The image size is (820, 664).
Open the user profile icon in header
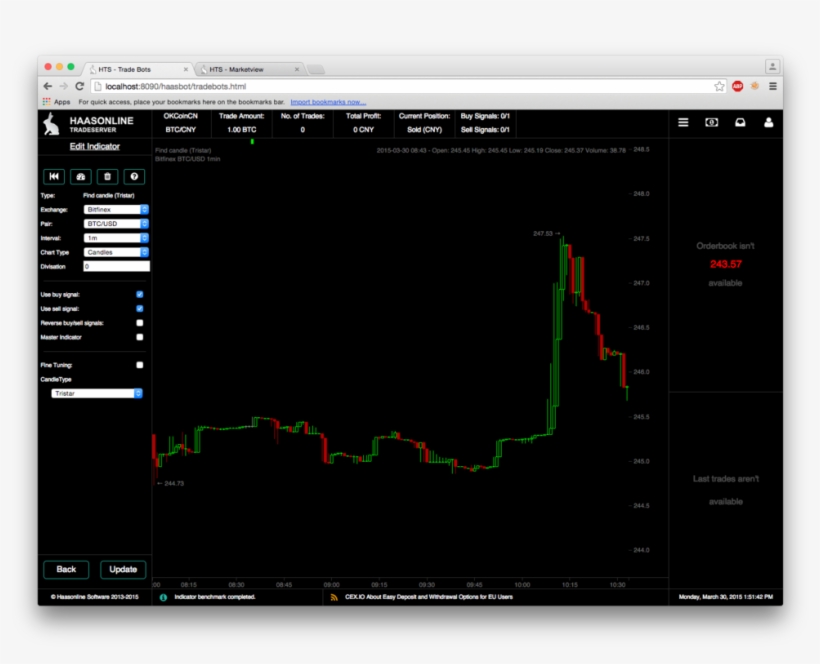(x=768, y=122)
